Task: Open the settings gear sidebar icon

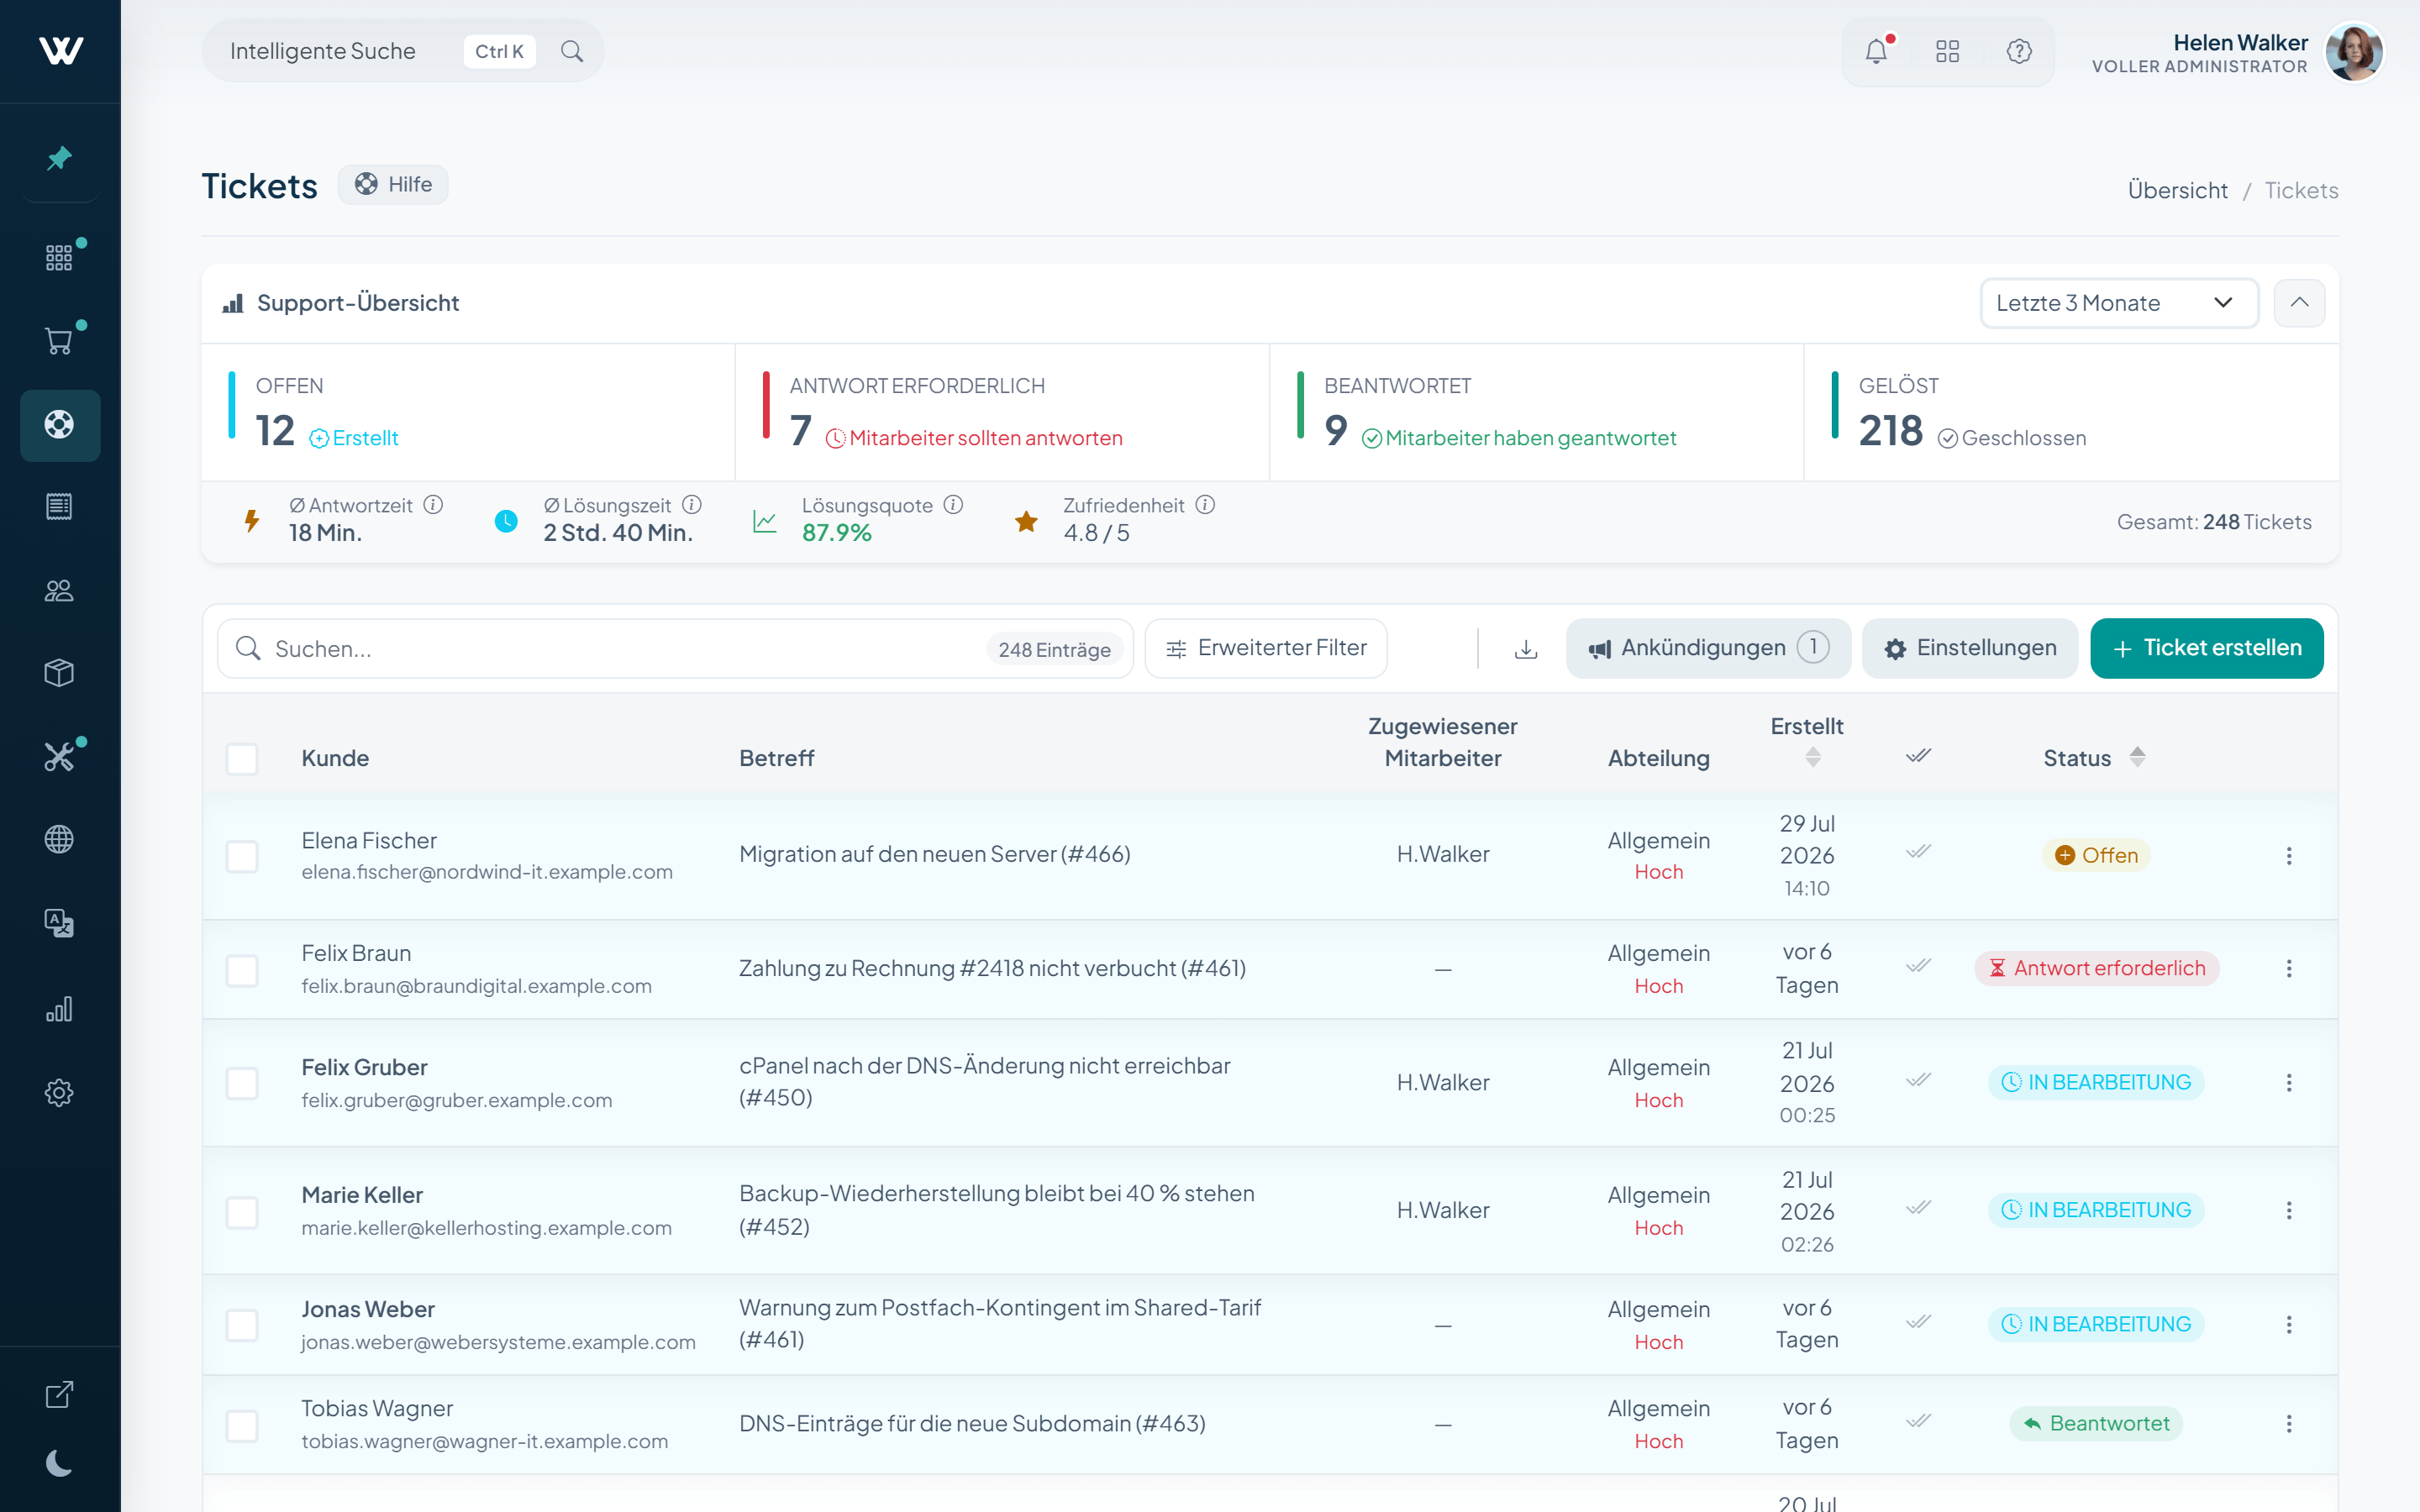Action: click(60, 1092)
